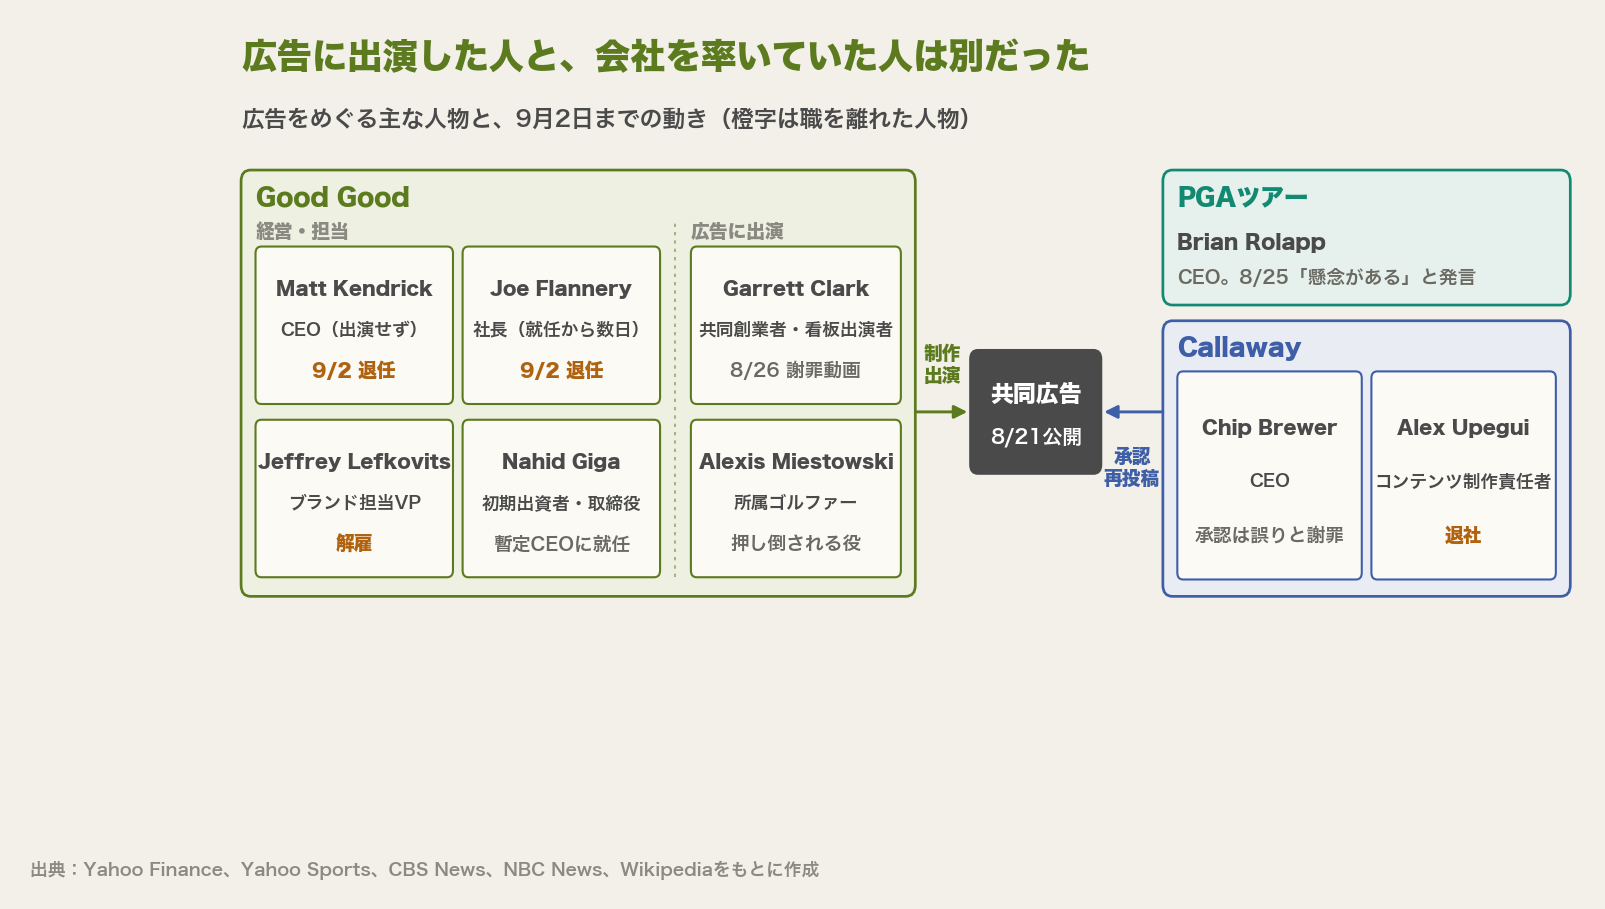The width and height of the screenshot is (1605, 909).
Task: Click 初期出資者・取締役 role text
Action: (x=561, y=502)
